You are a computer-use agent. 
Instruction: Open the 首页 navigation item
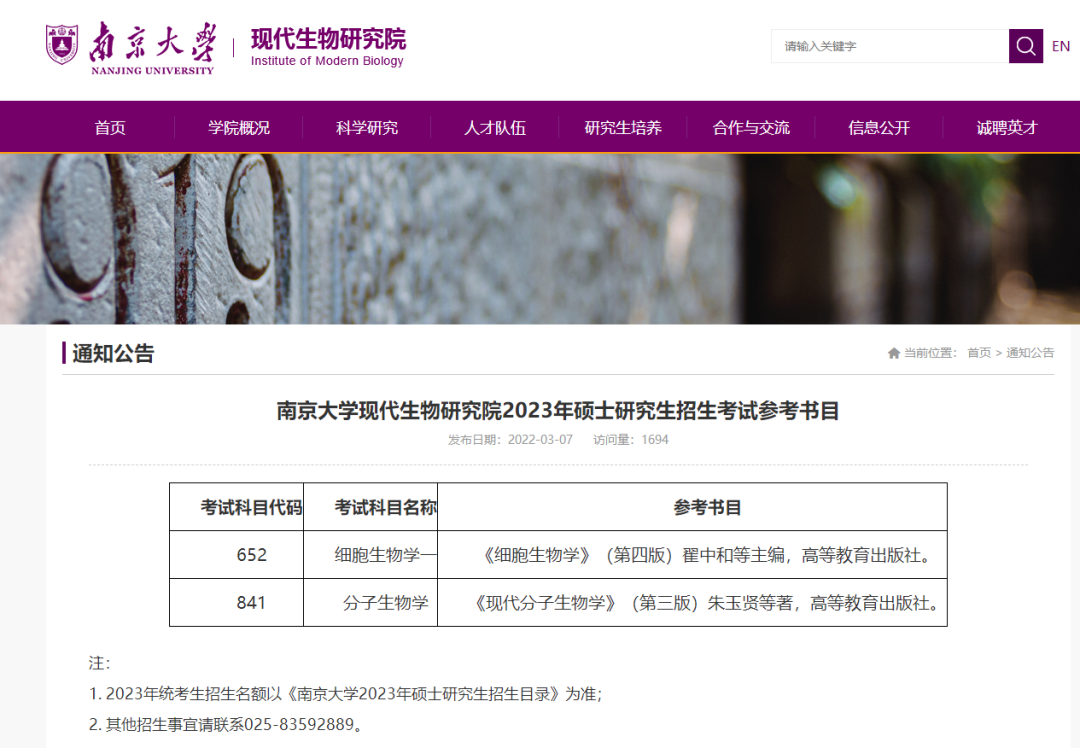point(109,127)
